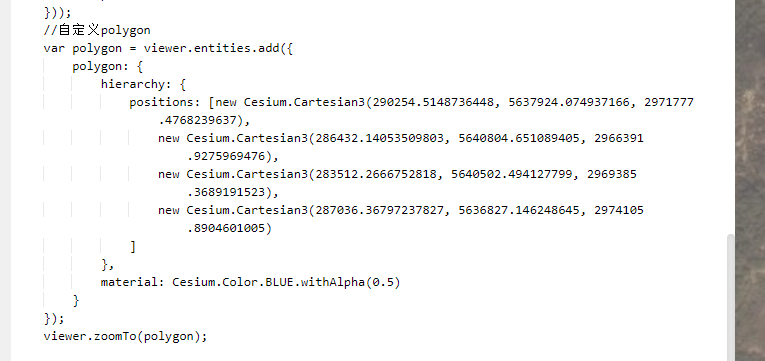Click the 'material' property keyword

[x=129, y=282]
